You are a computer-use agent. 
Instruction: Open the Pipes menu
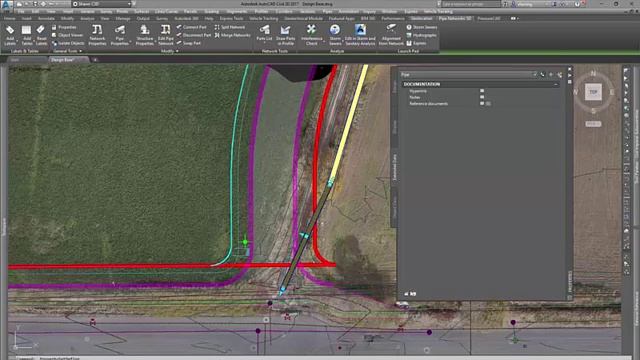click(327, 11)
